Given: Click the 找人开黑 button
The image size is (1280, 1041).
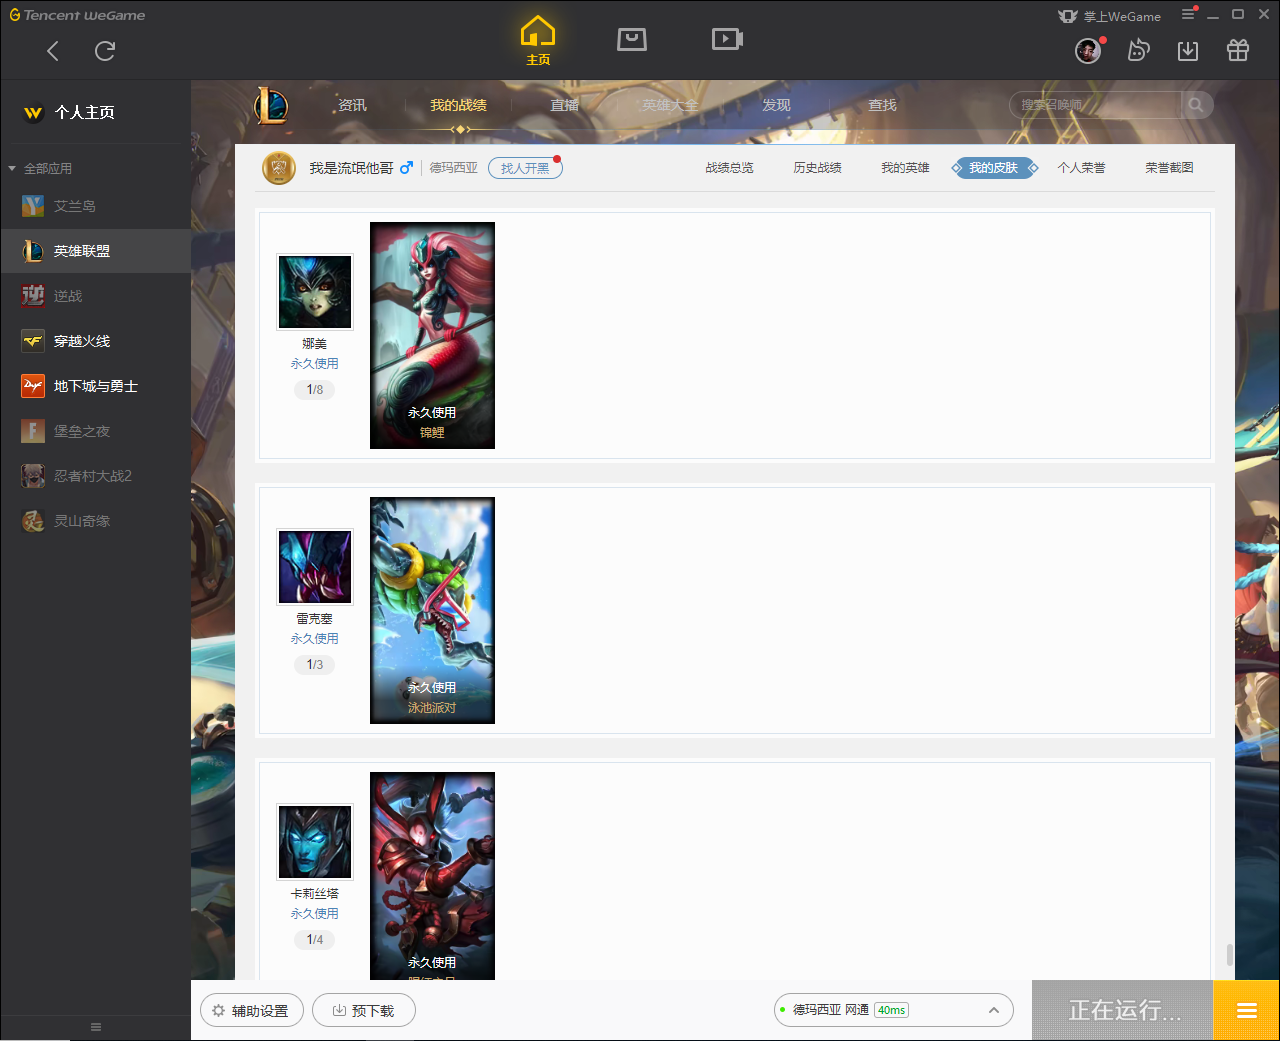Looking at the screenshot, I should click(x=525, y=168).
